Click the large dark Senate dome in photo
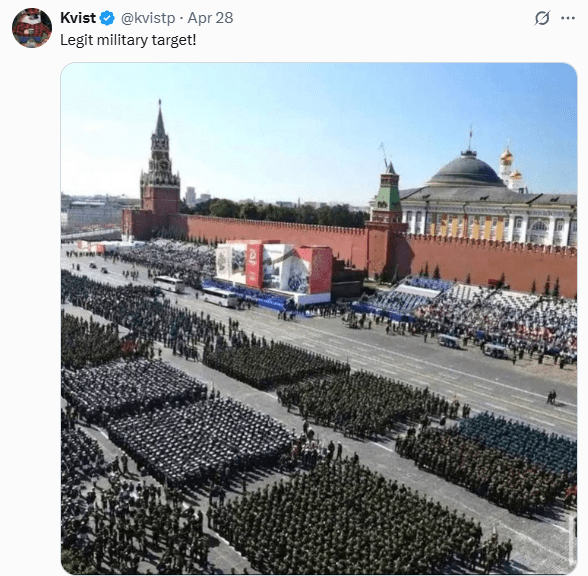Viewport: 588px width, 576px height. click(x=466, y=171)
